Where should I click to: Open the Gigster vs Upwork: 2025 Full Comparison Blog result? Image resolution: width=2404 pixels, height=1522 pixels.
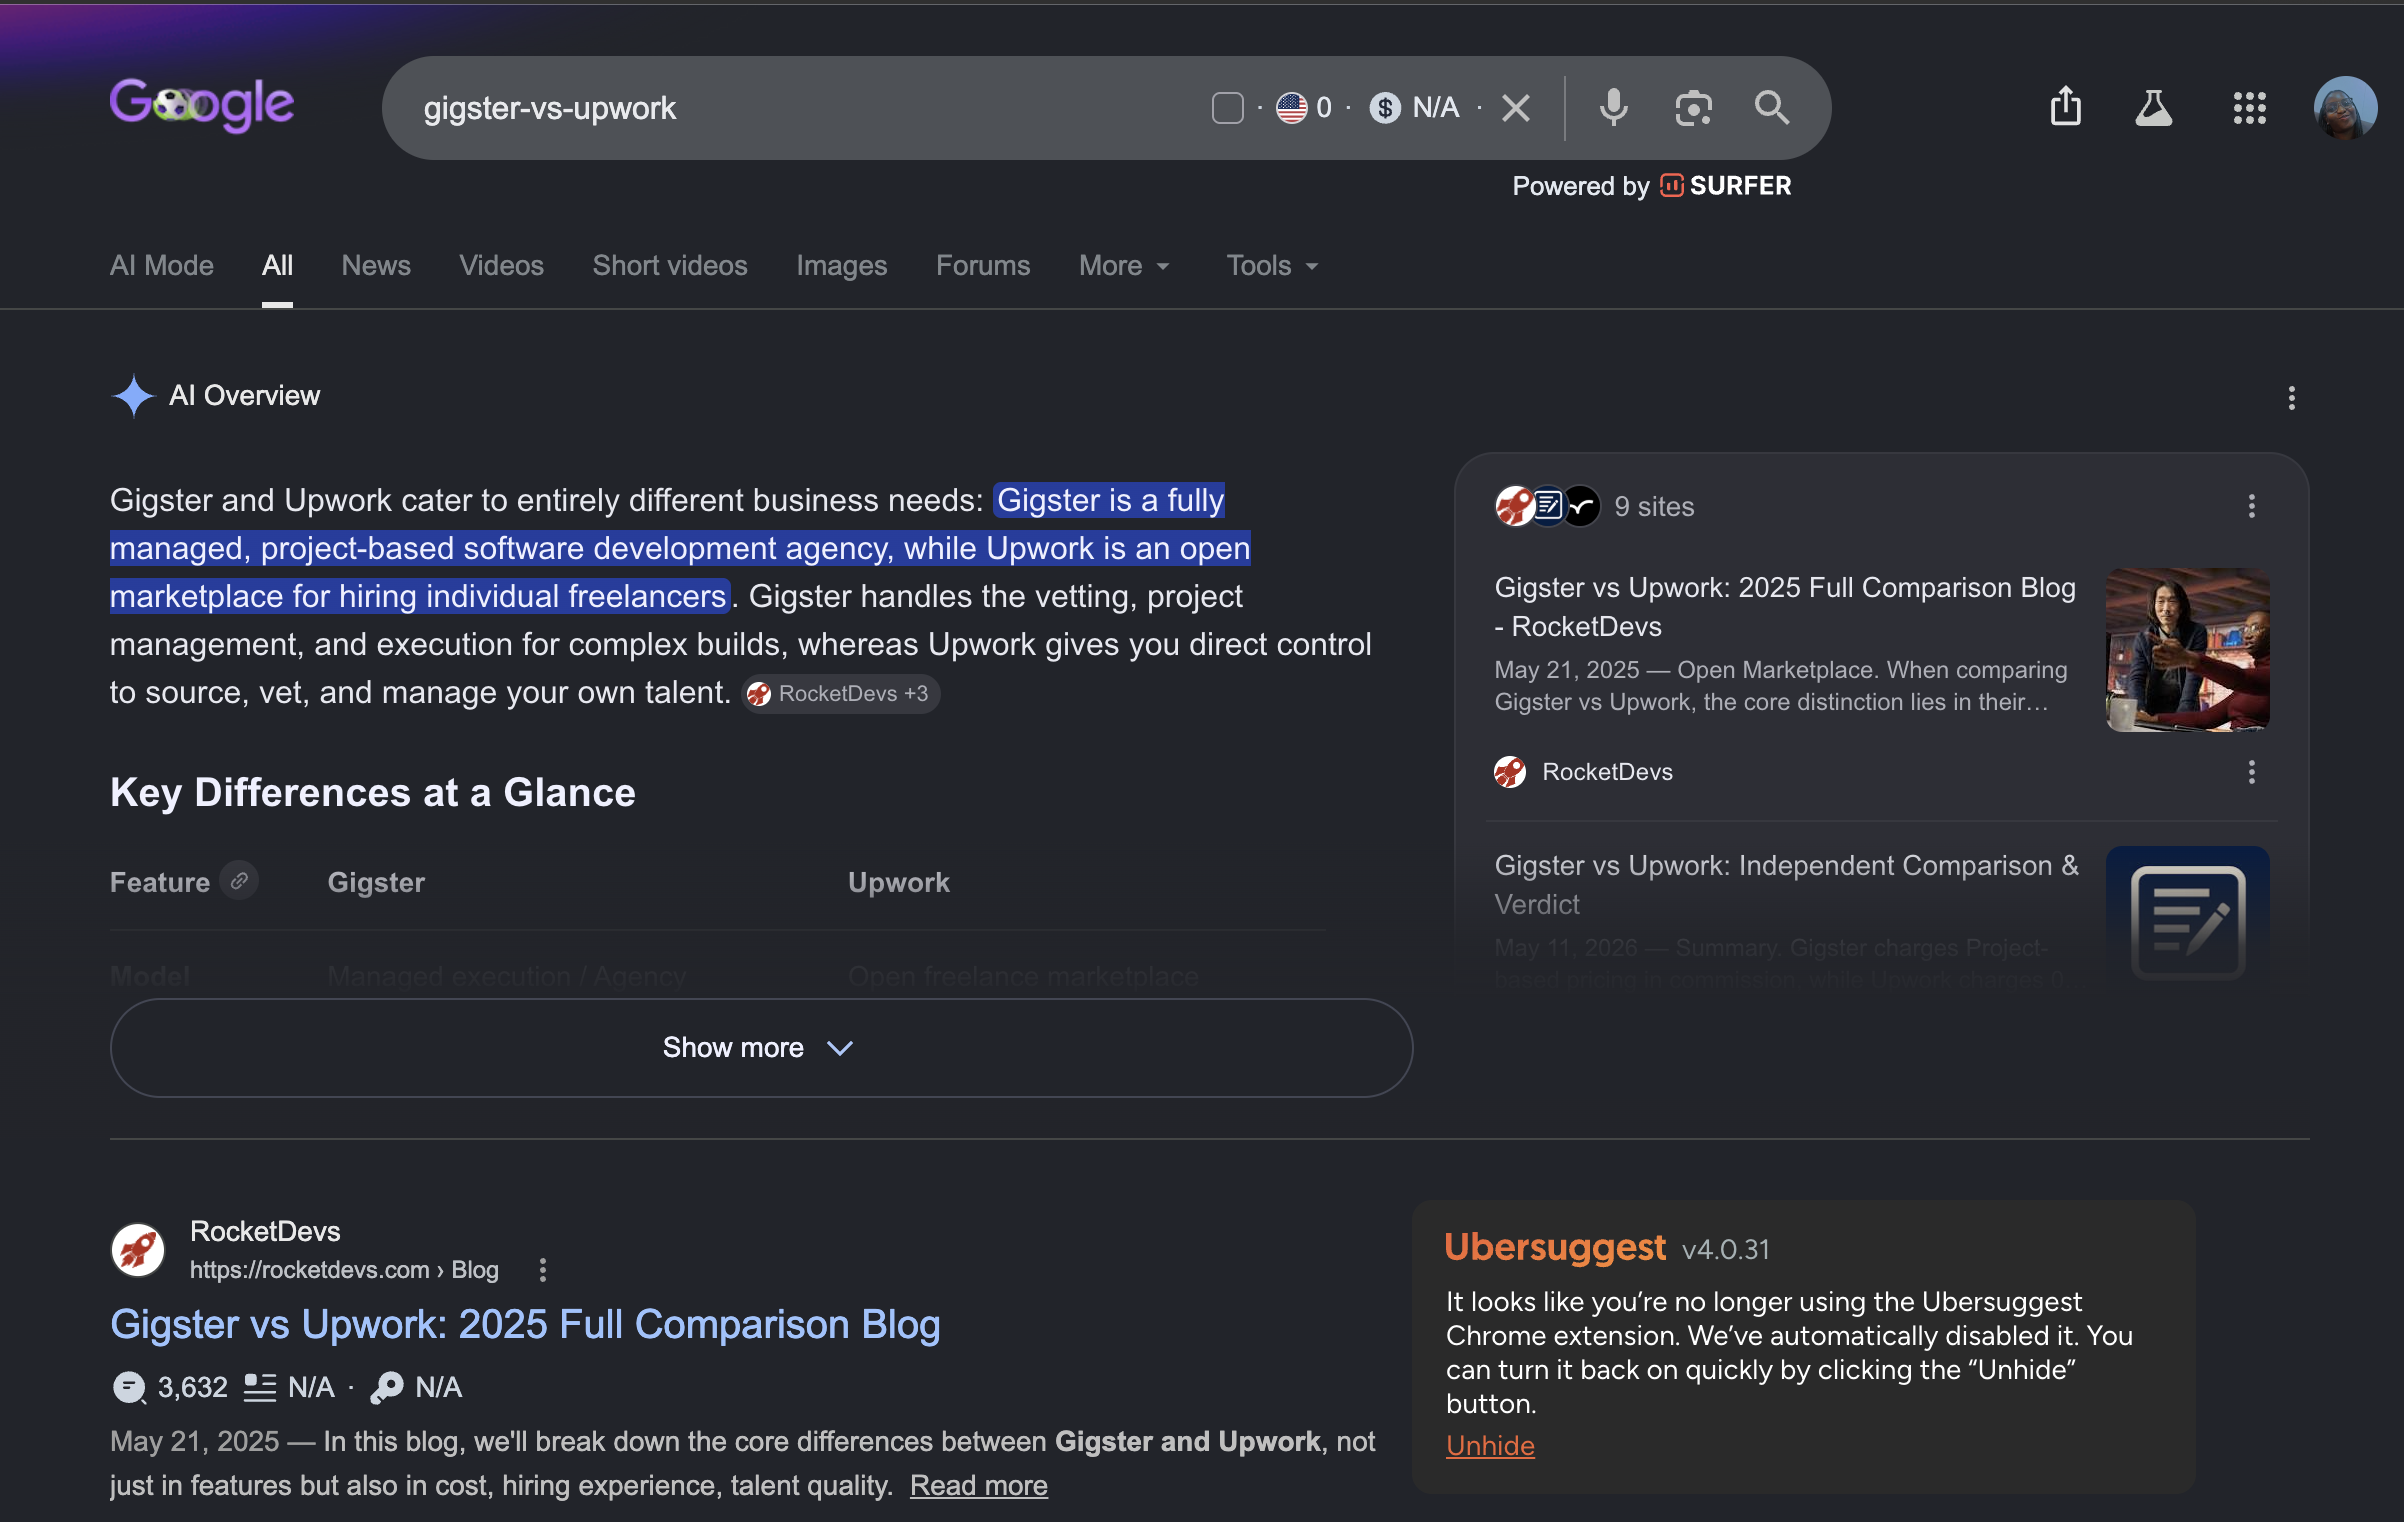coord(525,1325)
